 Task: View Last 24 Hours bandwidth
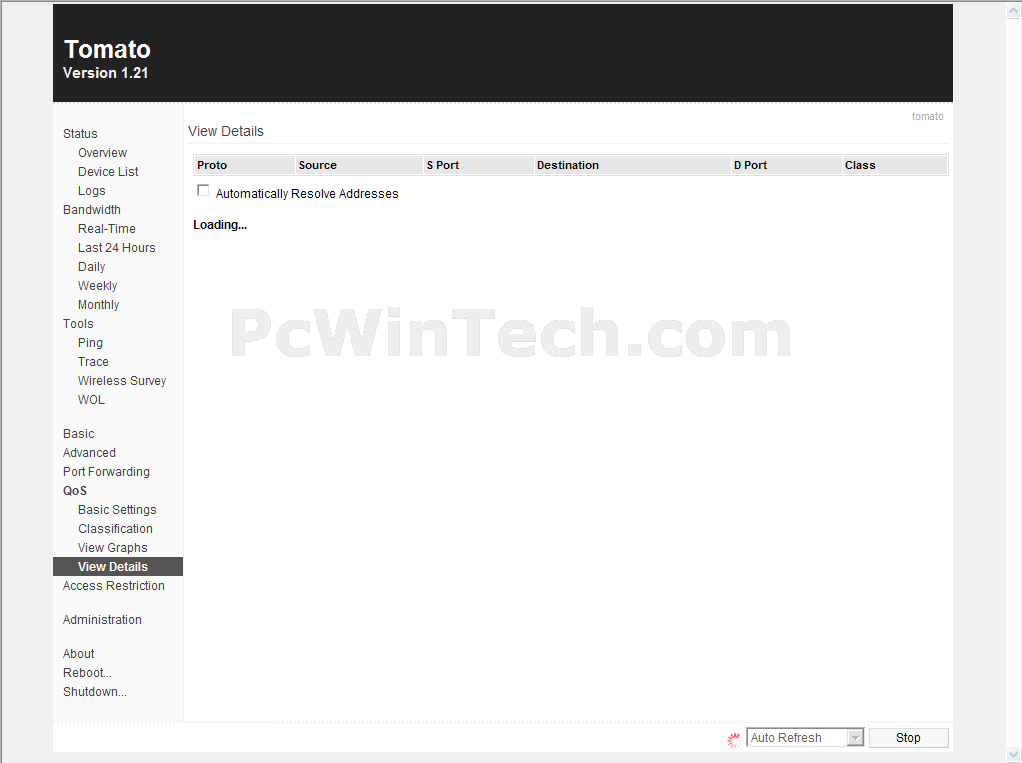point(117,248)
